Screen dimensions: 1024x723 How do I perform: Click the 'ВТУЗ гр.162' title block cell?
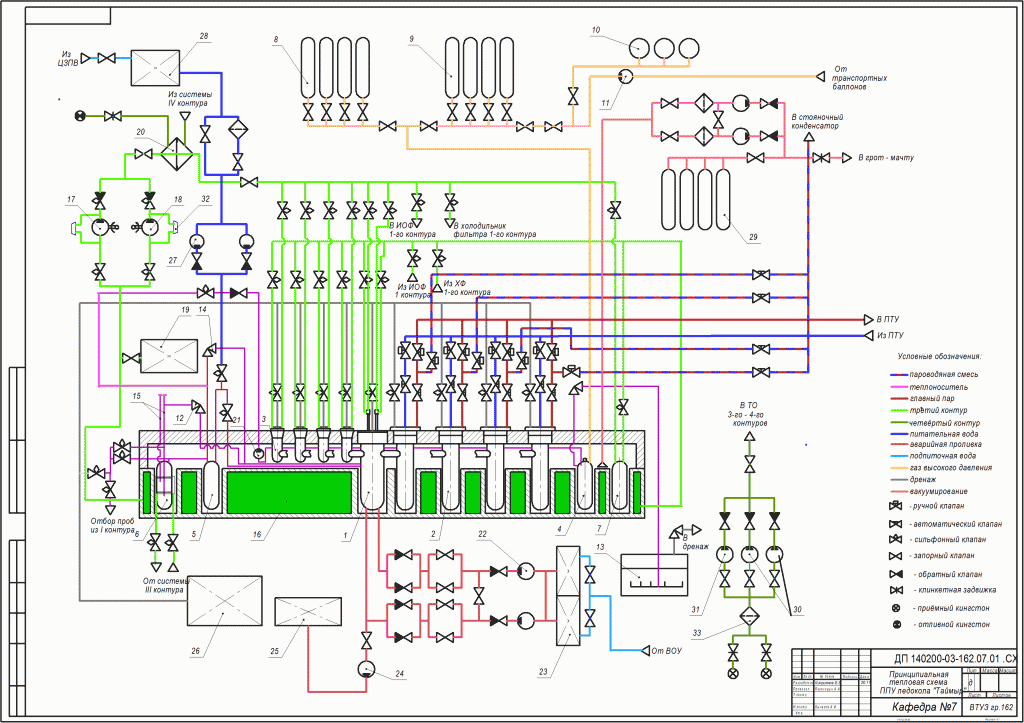(991, 707)
